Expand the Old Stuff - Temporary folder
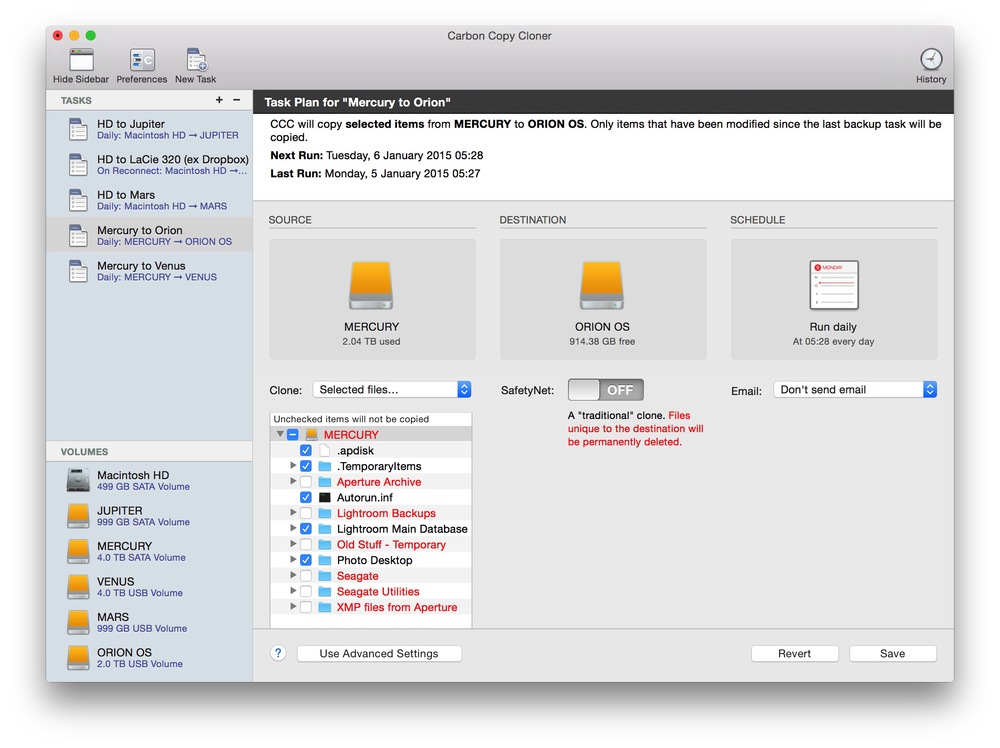 tap(293, 544)
